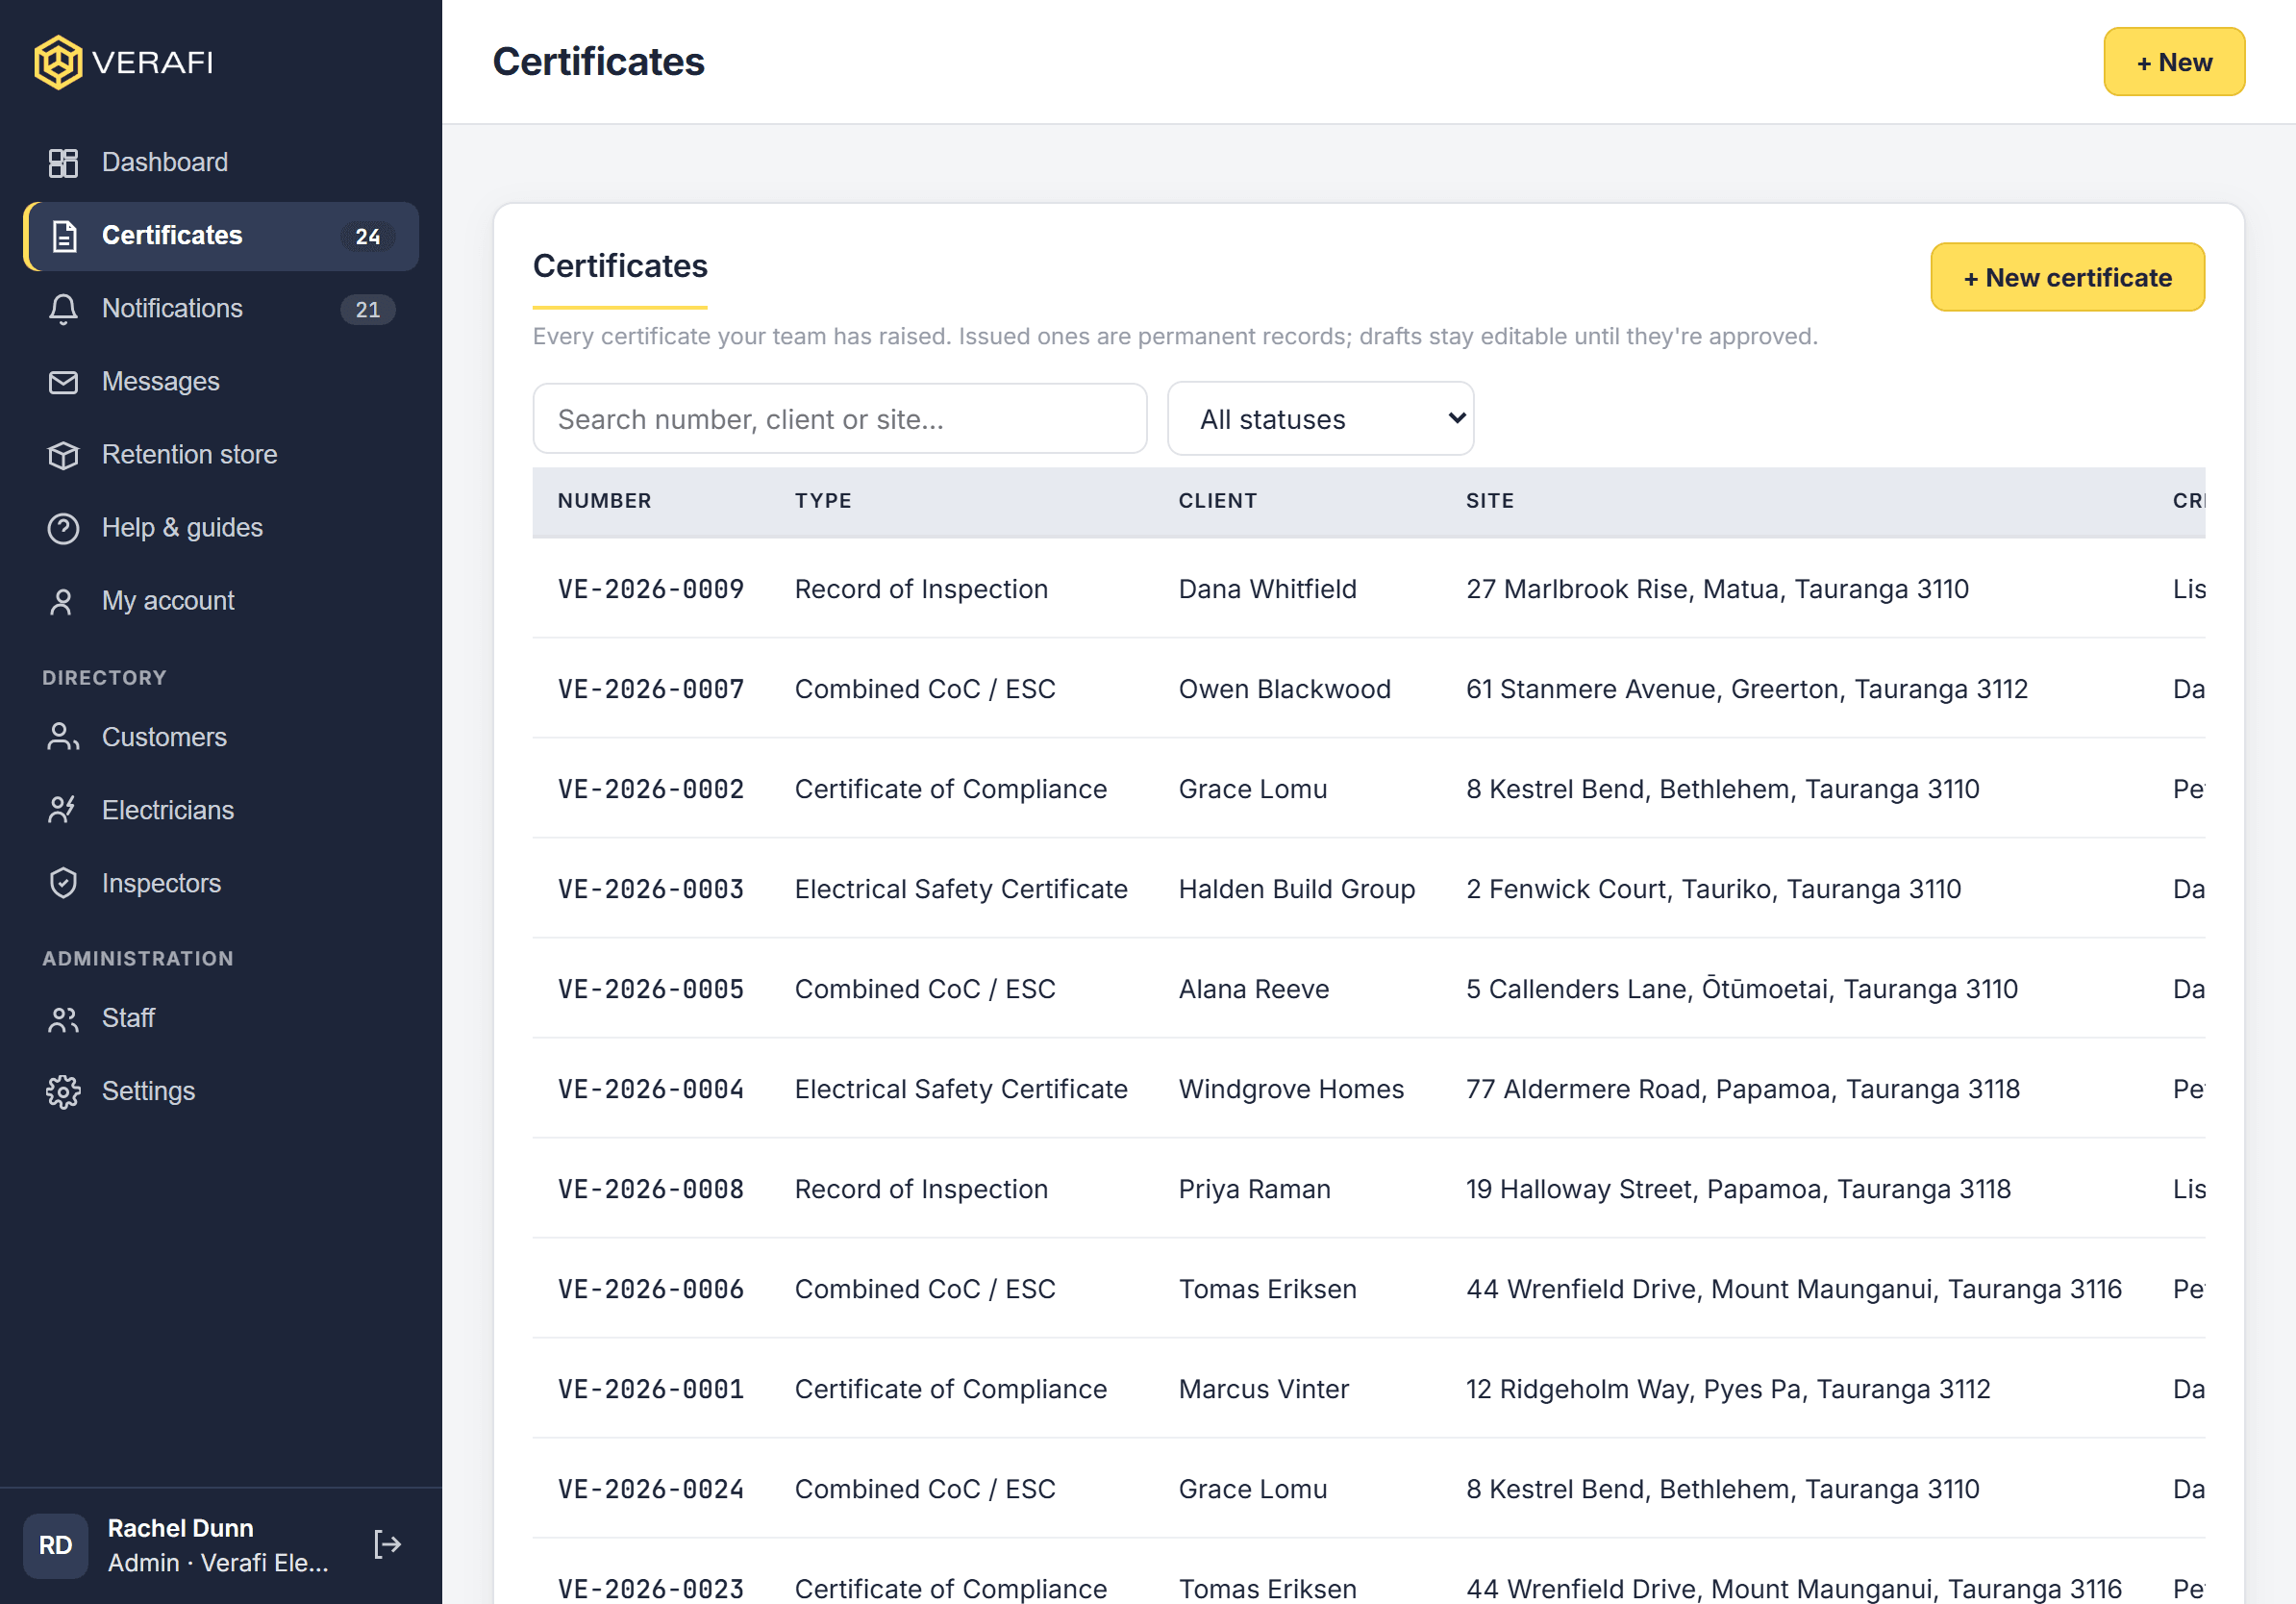The image size is (2296, 1604).
Task: Click the Electricians person-bolt icon
Action: pyautogui.click(x=63, y=811)
